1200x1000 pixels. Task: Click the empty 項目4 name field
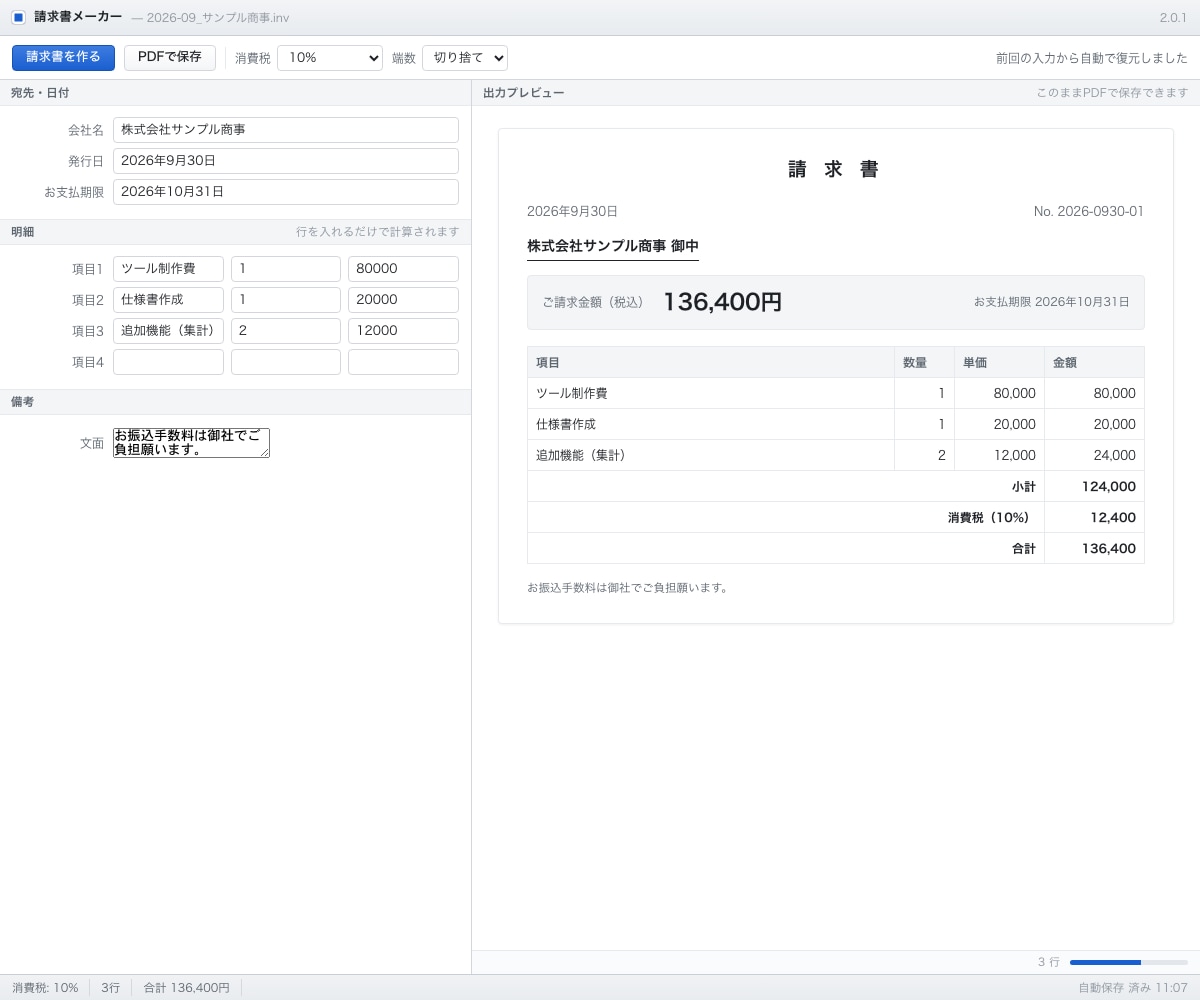[x=168, y=362]
